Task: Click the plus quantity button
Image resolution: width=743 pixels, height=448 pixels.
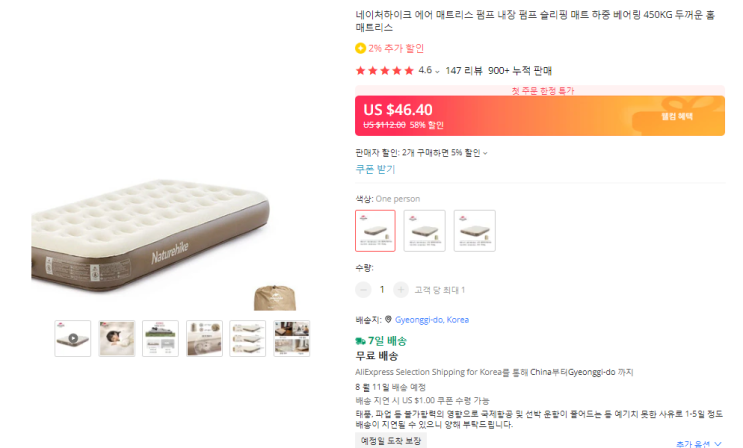Action: 401,290
